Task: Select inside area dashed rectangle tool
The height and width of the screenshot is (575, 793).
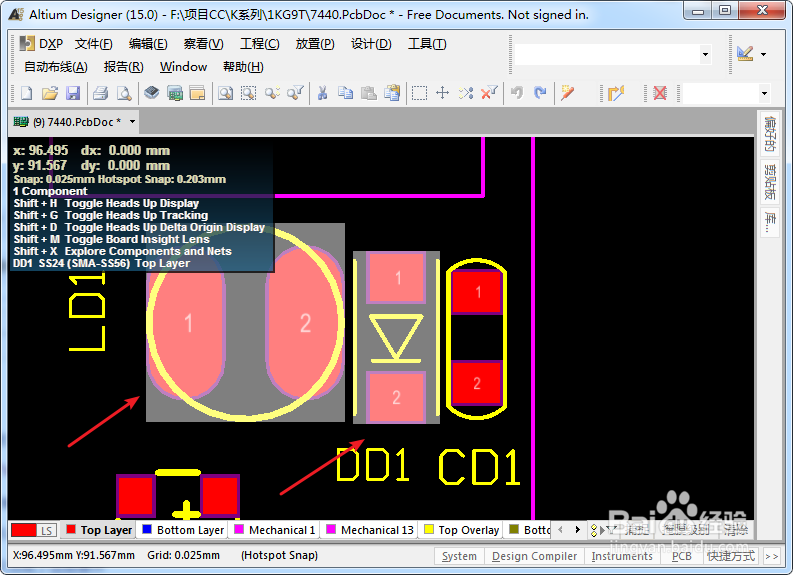Action: click(x=419, y=93)
